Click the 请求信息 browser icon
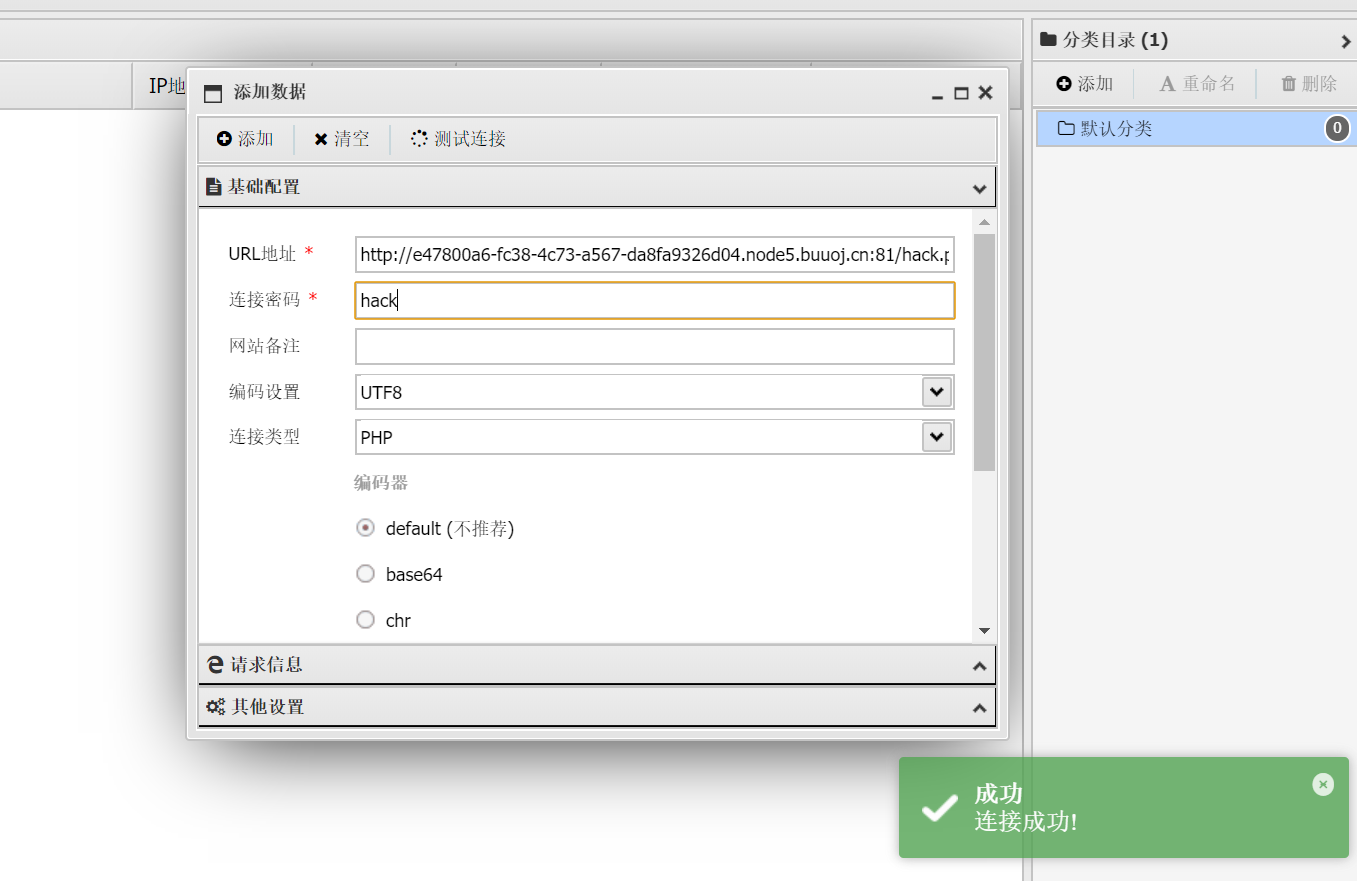Image resolution: width=1357 pixels, height=881 pixels. click(214, 665)
